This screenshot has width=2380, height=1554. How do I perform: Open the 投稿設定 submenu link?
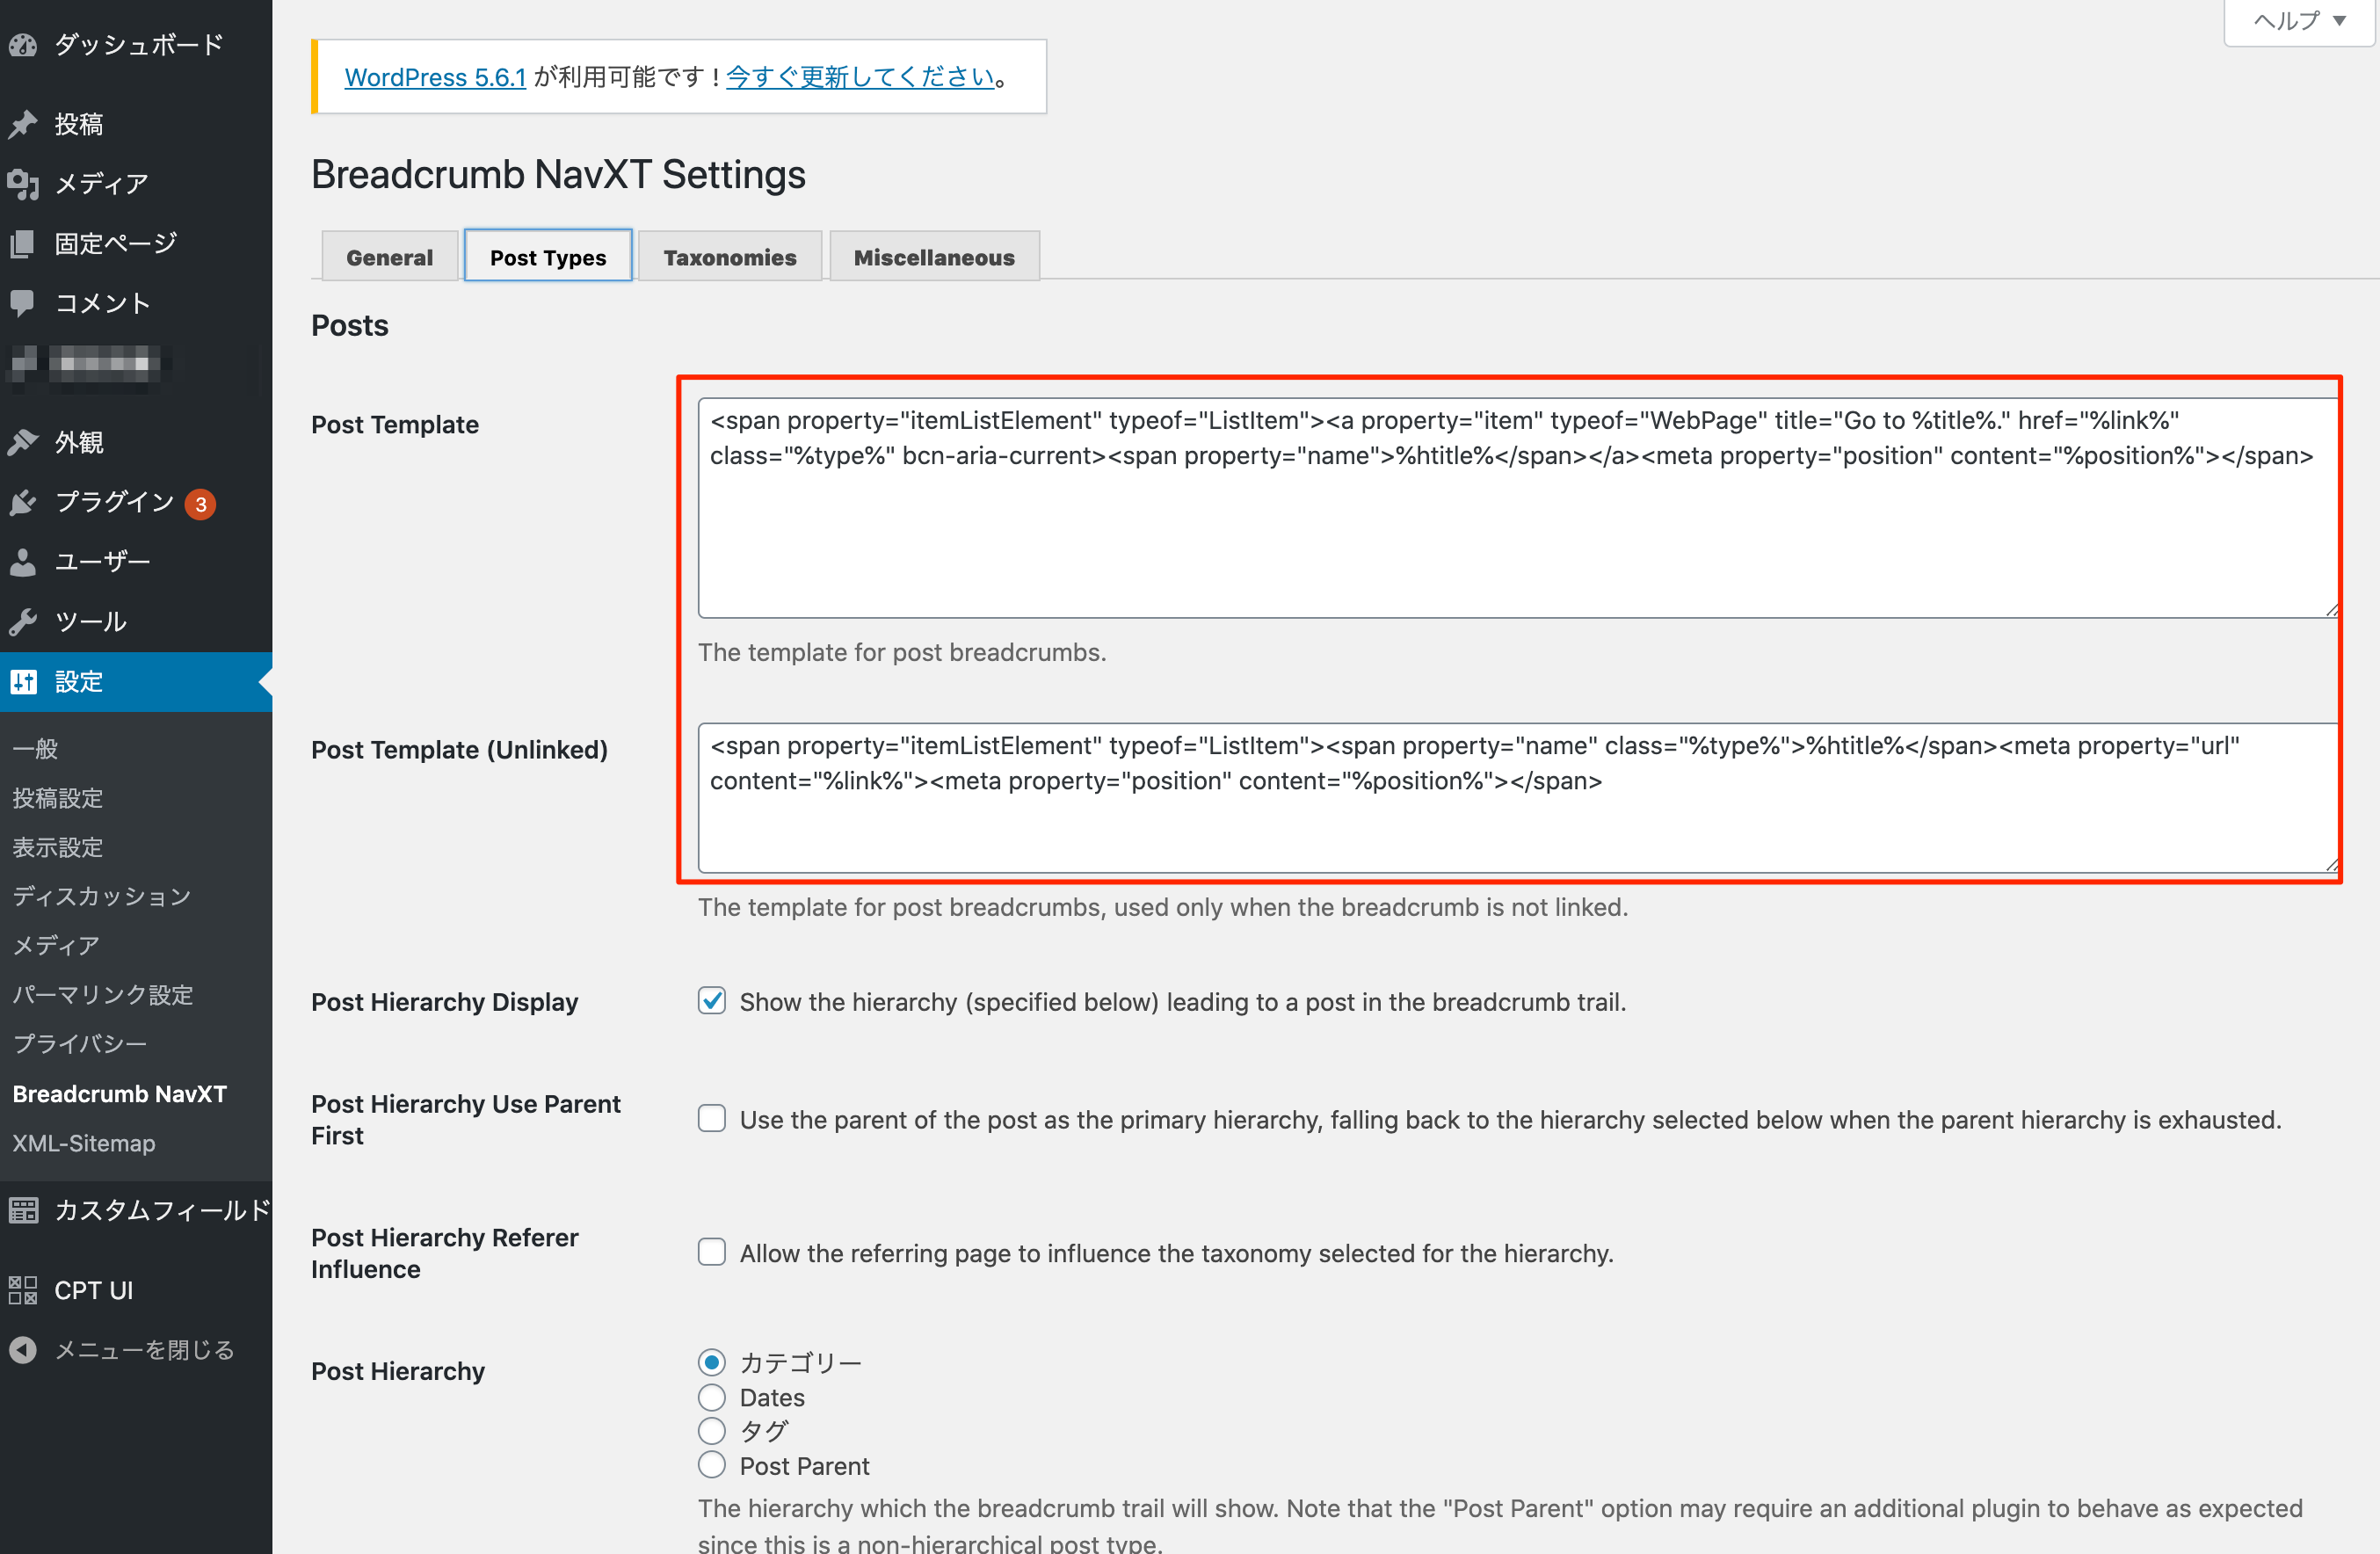[x=58, y=798]
